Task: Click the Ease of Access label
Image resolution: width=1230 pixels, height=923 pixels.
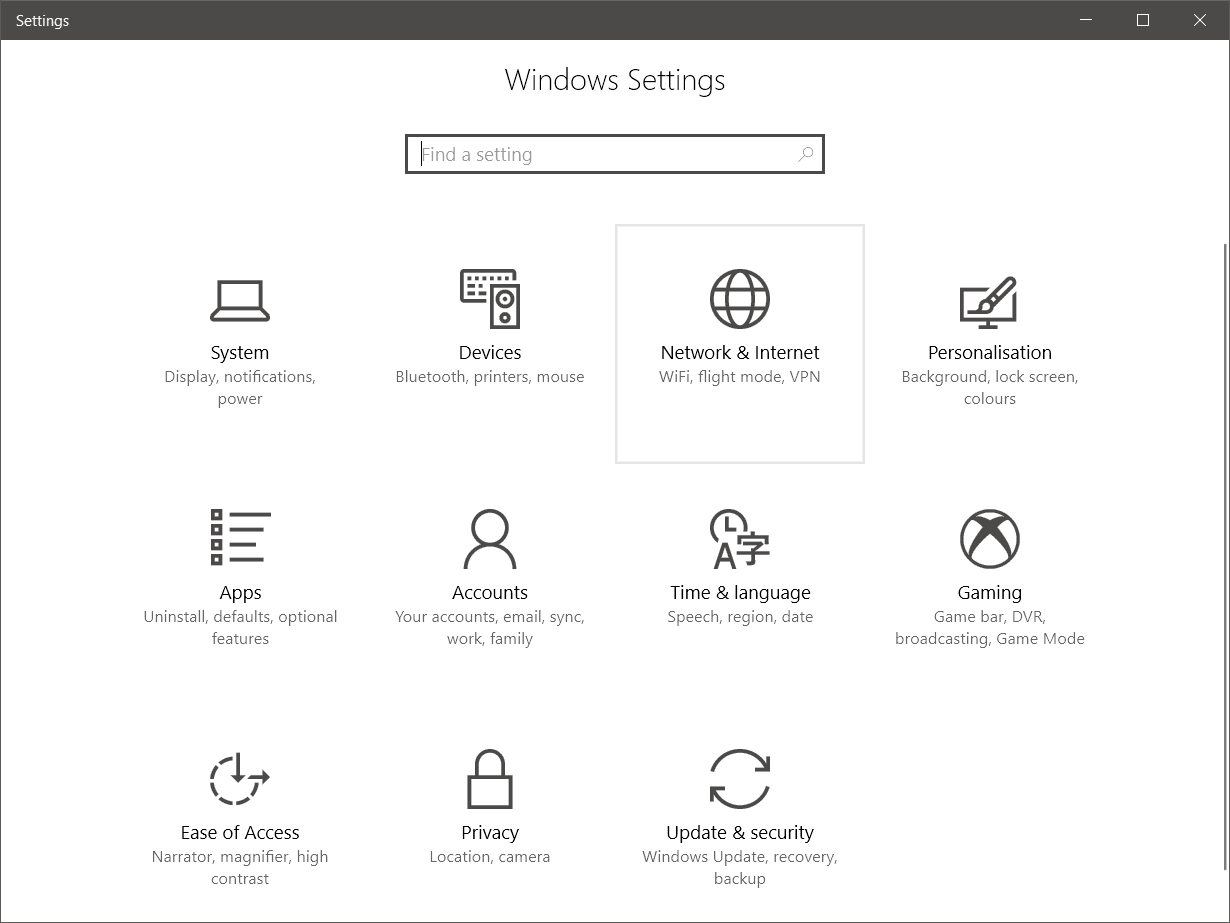Action: tap(240, 833)
